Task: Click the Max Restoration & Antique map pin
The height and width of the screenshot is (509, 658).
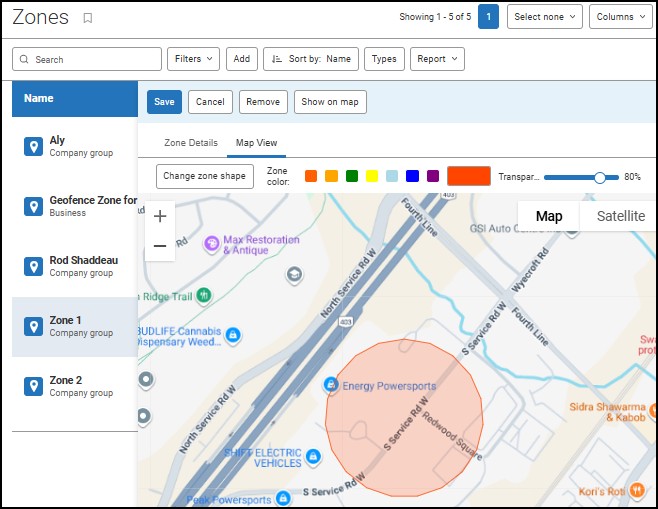Action: click(x=211, y=243)
